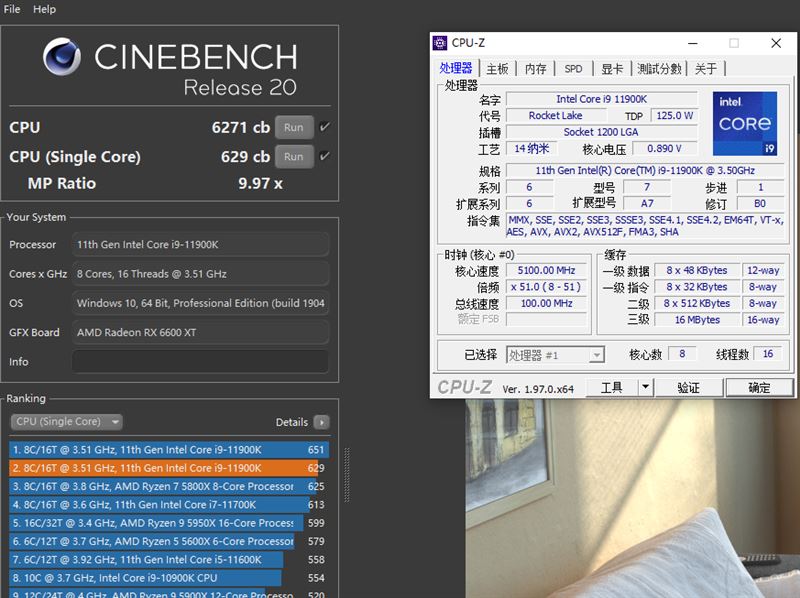The width and height of the screenshot is (800, 598).
Task: Open the 工具 dropdown arrow
Action: [645, 388]
